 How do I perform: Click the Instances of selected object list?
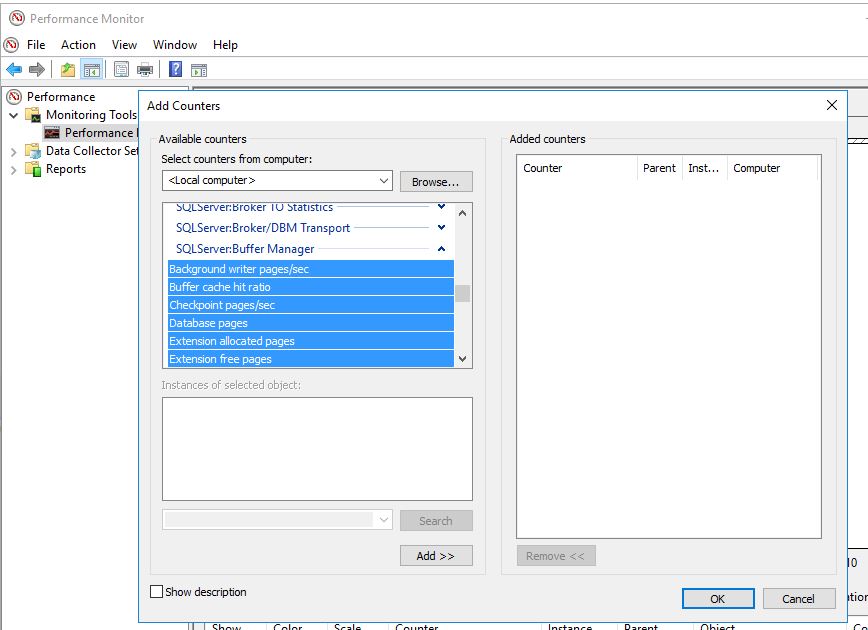(x=317, y=449)
